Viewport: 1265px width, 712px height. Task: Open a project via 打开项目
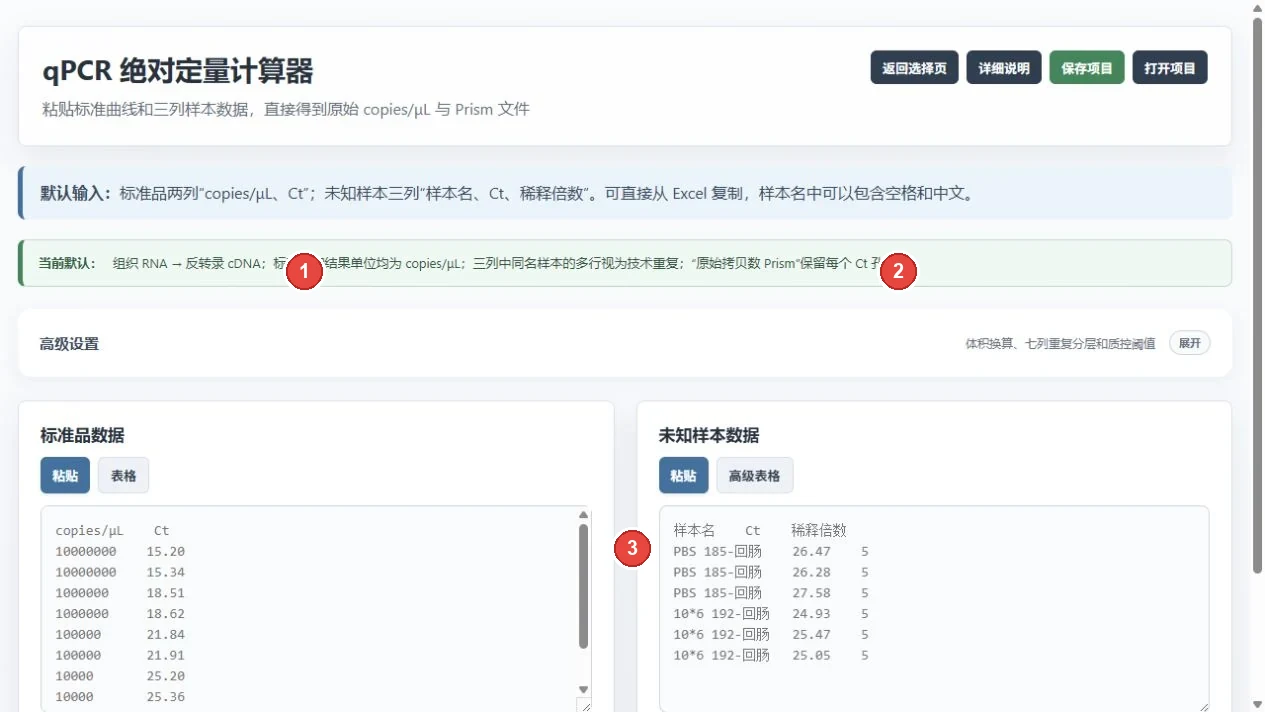[1170, 68]
